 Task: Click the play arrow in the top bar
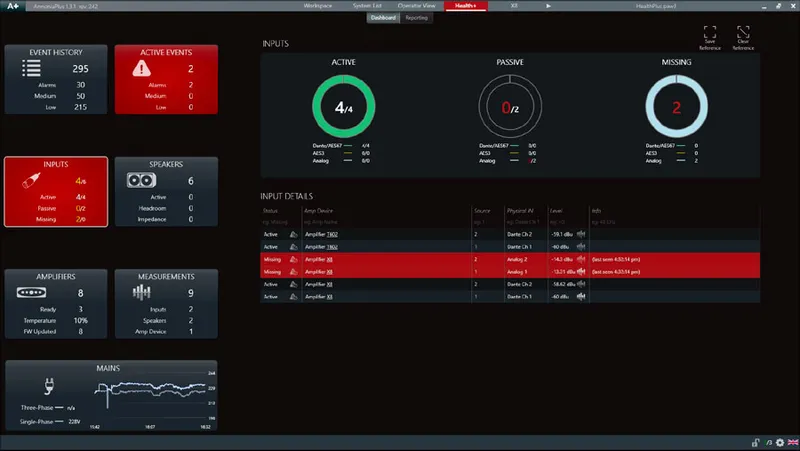pos(548,6)
